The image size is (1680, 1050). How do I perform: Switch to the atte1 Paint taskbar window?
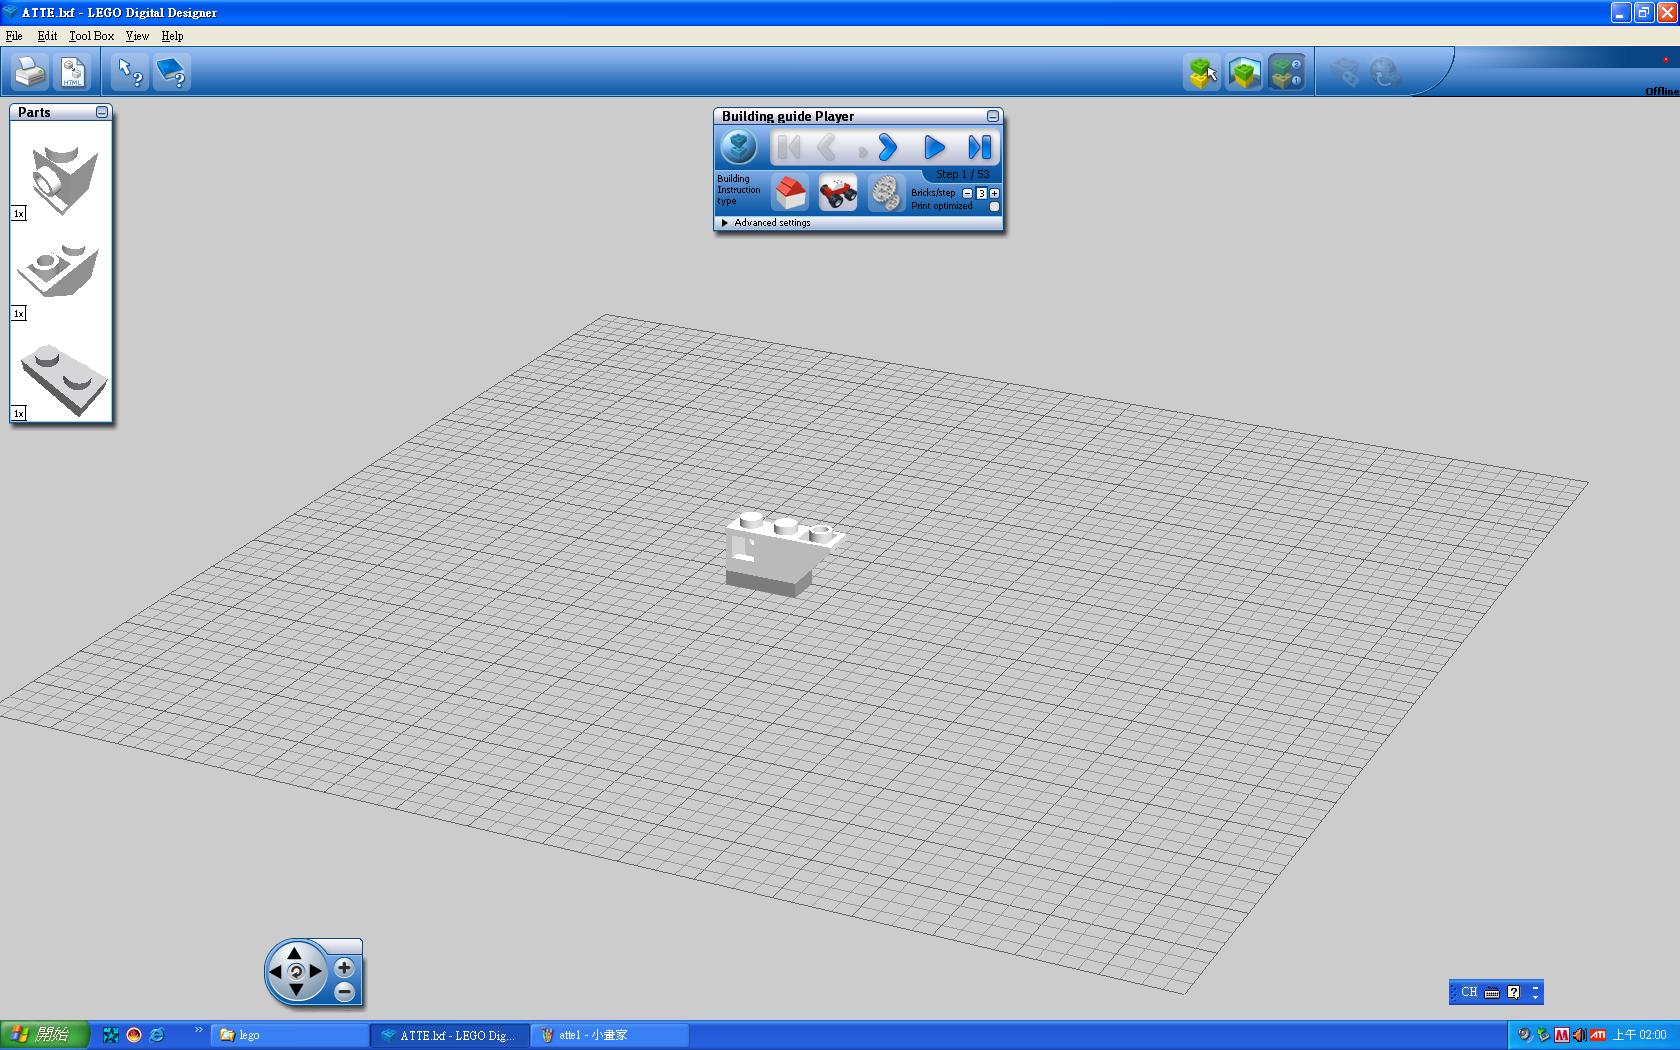tap(610, 1035)
